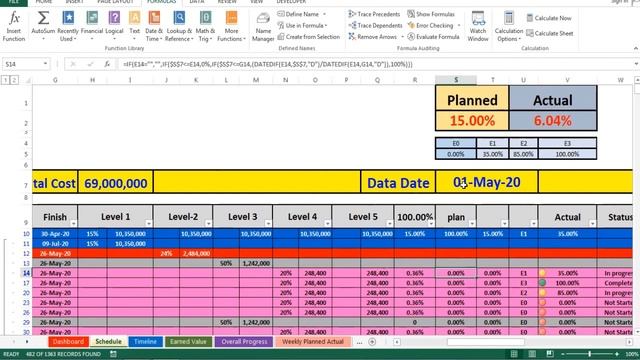Switch to the Dashboard sheet tab
Image resolution: width=640 pixels, height=360 pixels.
pos(68,342)
